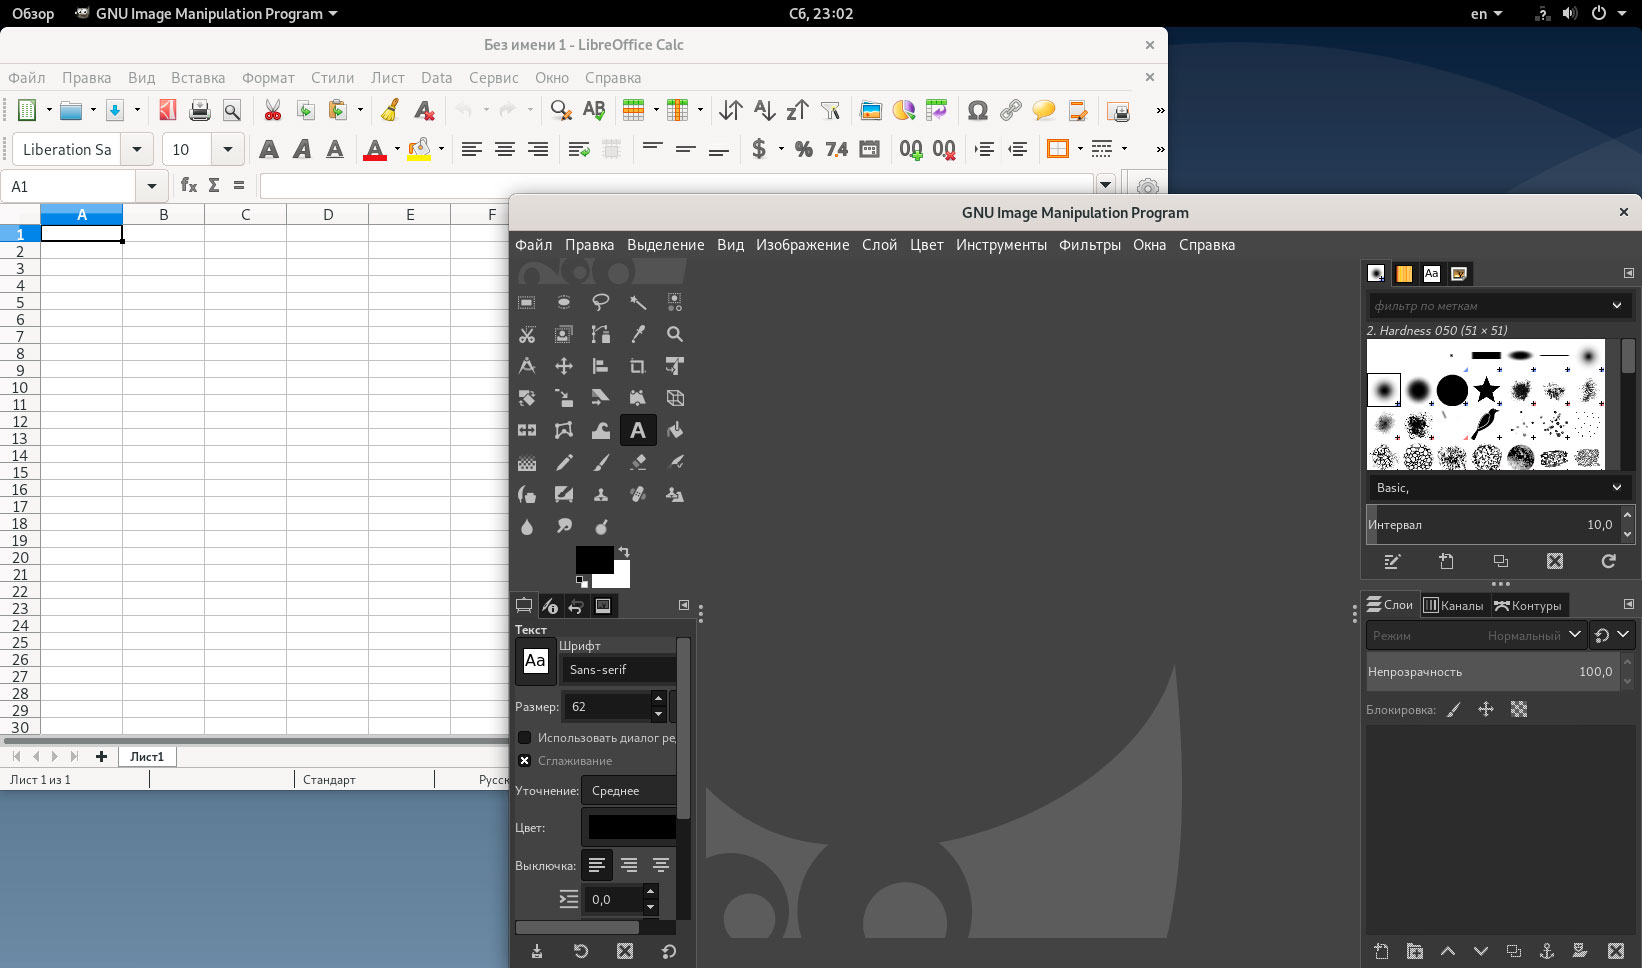
Task: Choose the Move tool
Action: point(564,366)
